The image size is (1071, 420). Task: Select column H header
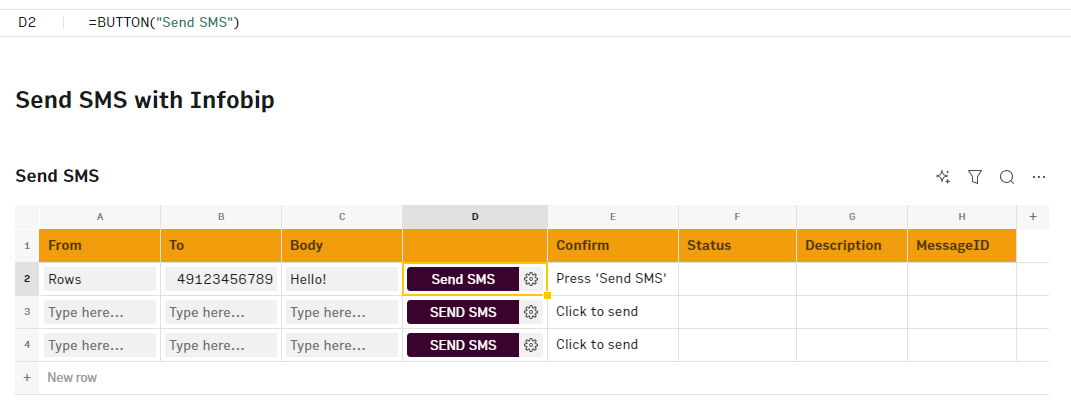962,216
